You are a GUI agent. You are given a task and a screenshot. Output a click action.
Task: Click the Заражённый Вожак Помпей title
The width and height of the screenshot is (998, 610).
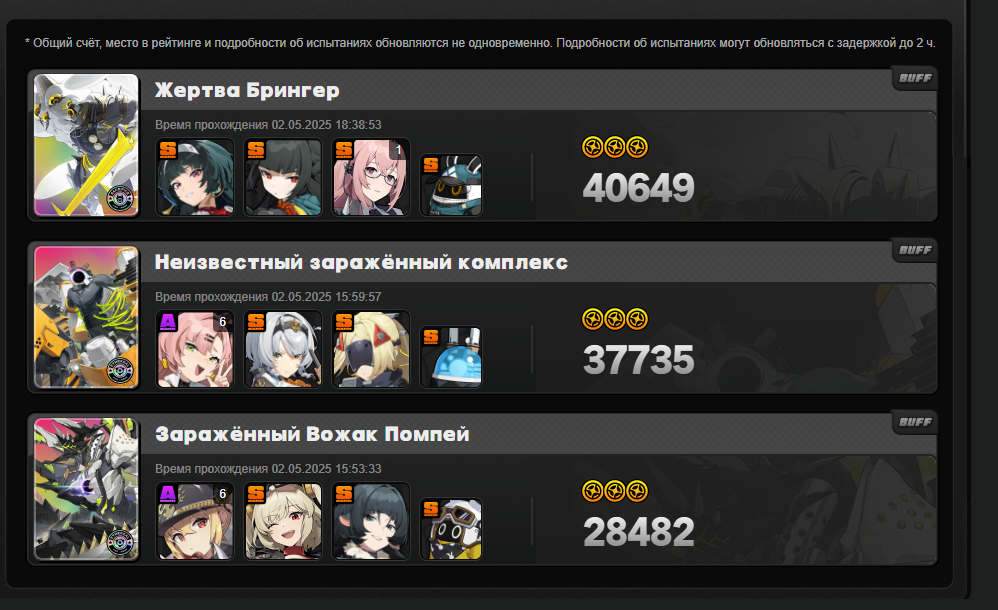312,434
